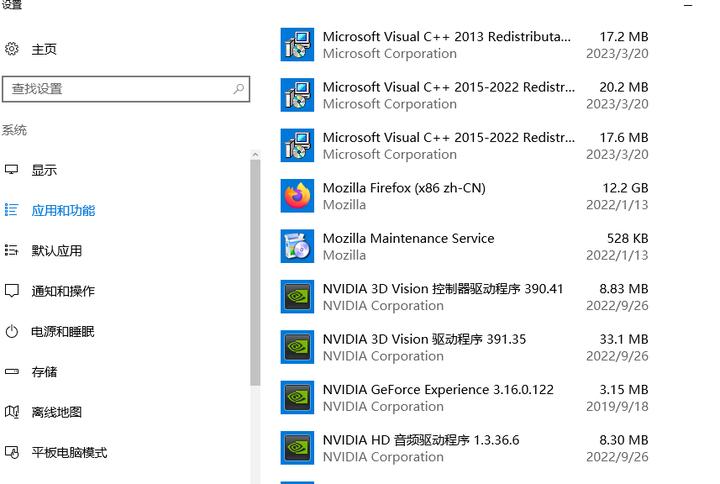Click the 系统 section heading
Screen dimensions: 720x484
[14, 130]
